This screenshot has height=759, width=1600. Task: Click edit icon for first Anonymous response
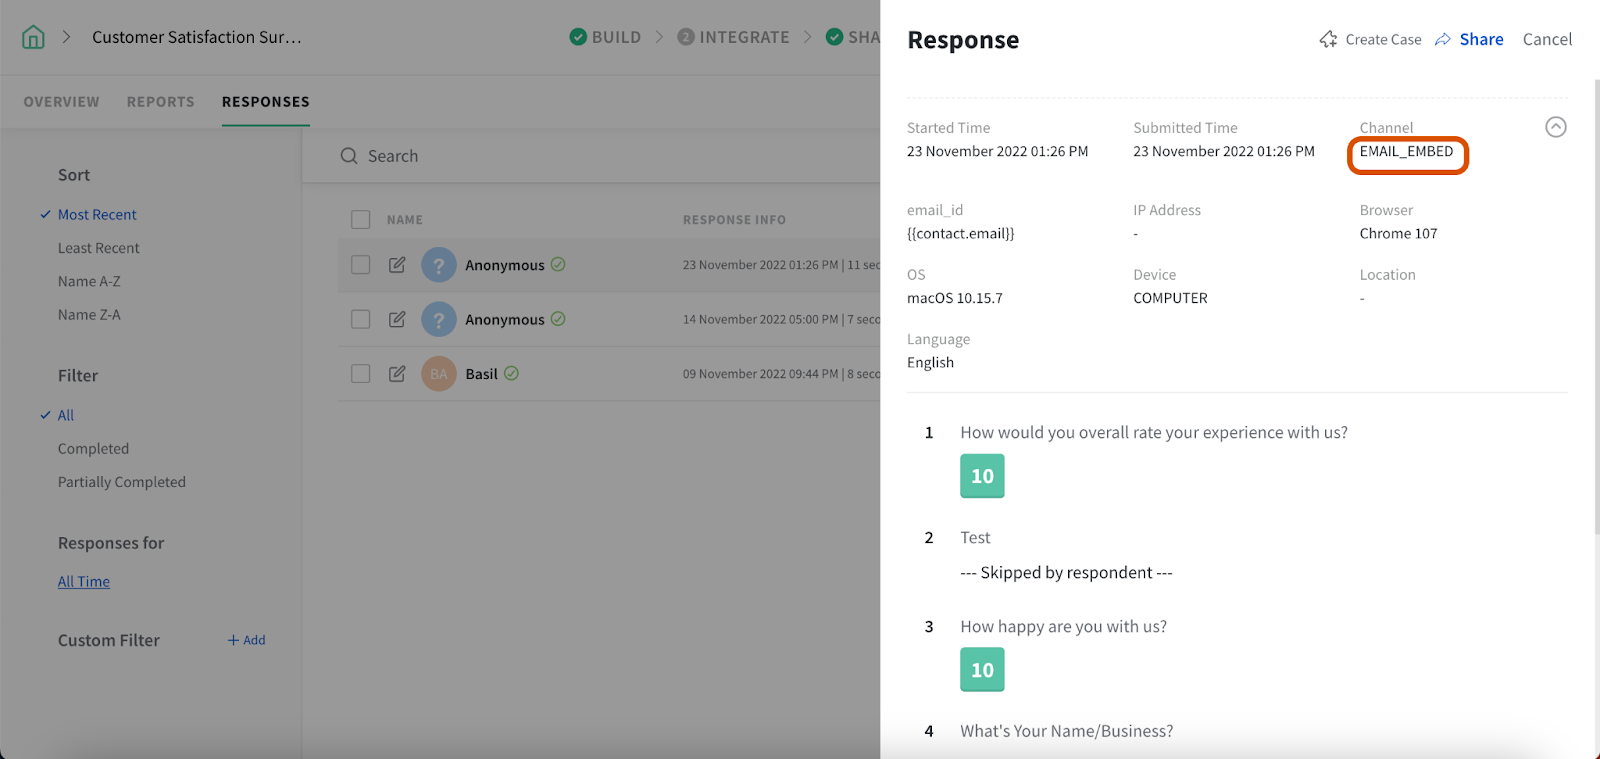397,265
